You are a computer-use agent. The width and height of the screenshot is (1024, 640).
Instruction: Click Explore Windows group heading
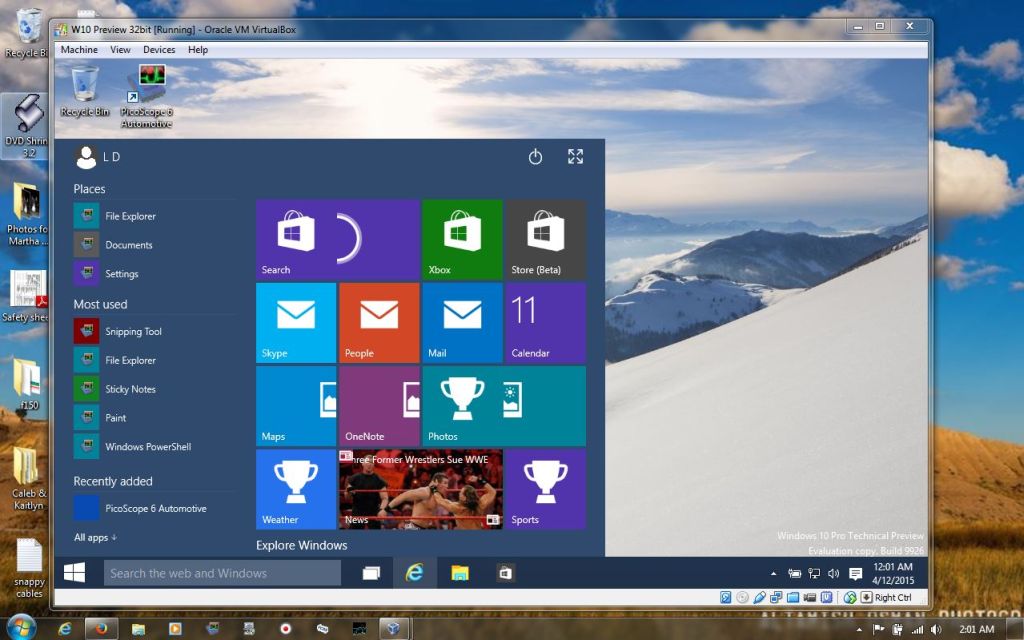click(x=302, y=545)
